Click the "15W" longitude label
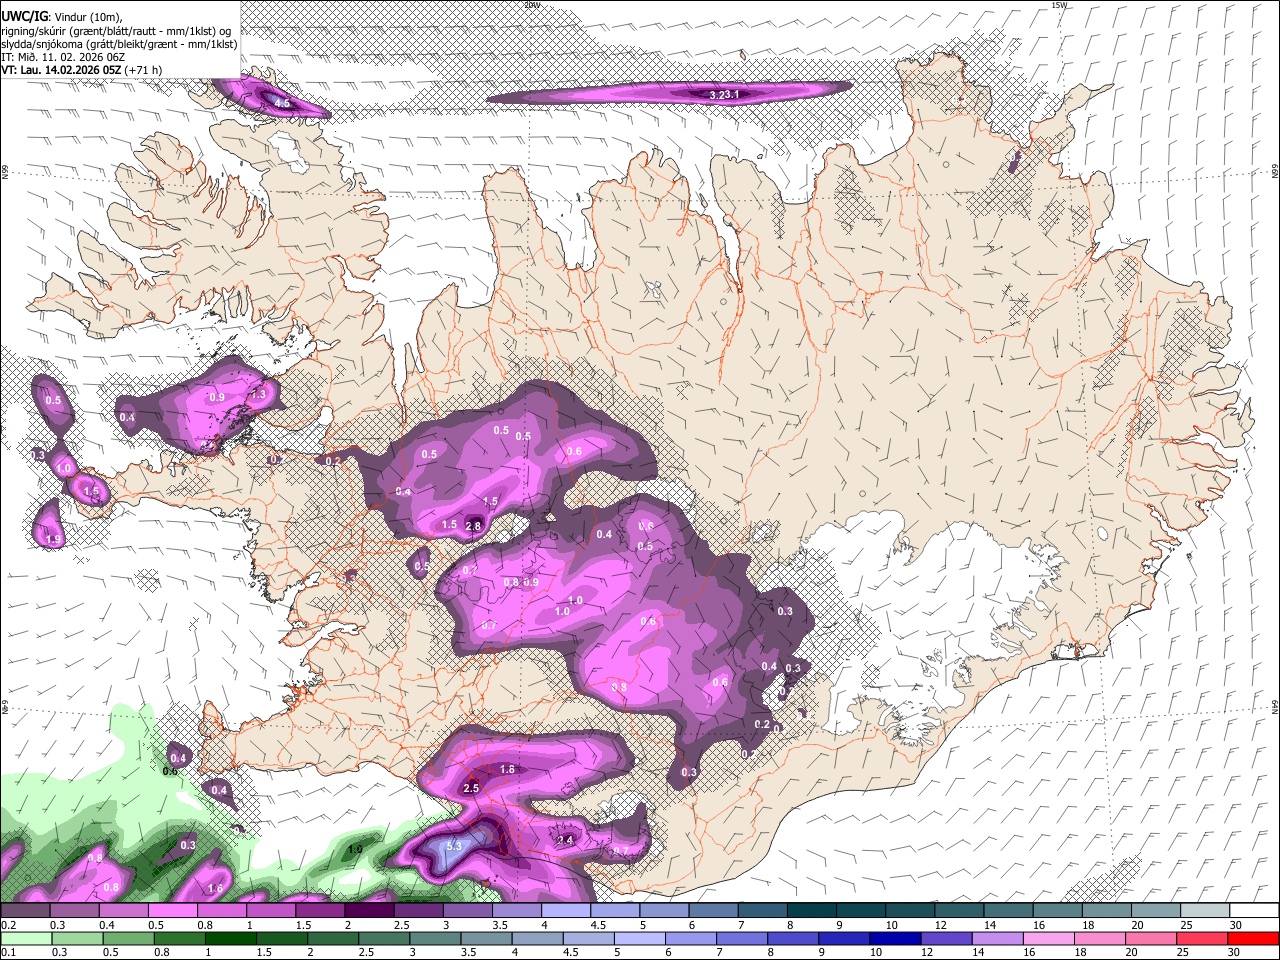Viewport: 1280px width, 960px height. [x=1059, y=5]
